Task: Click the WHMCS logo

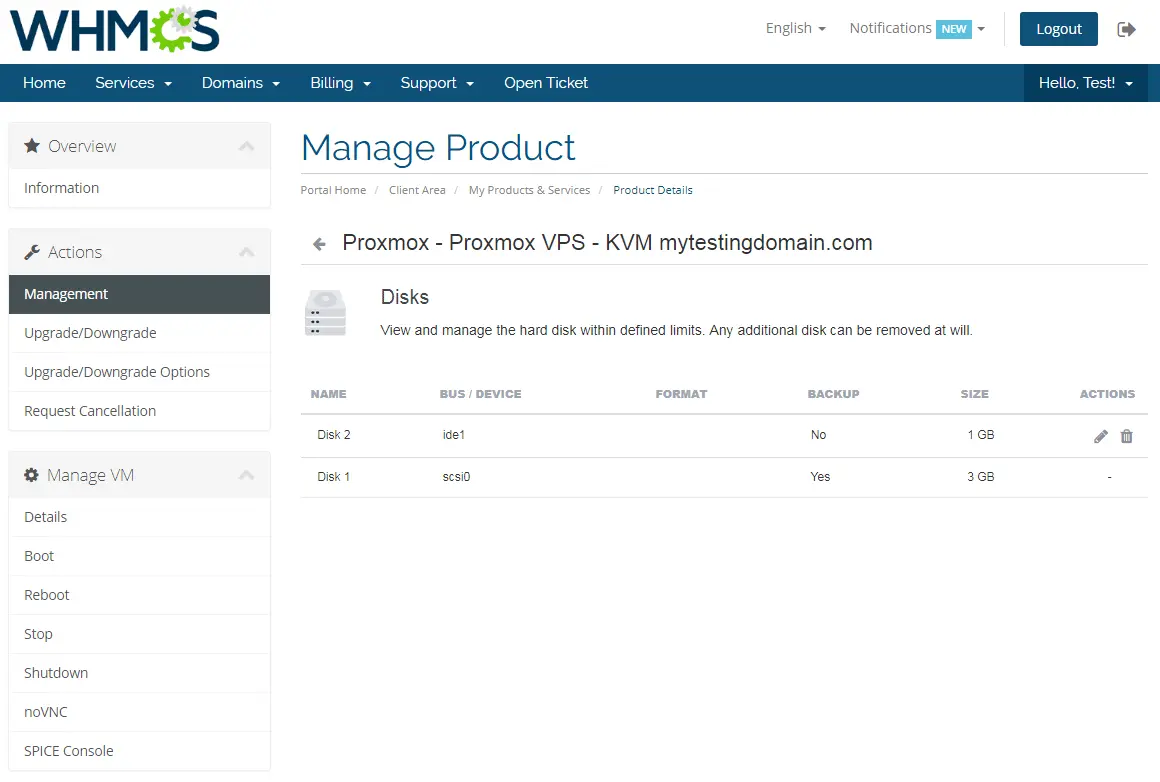Action: pyautogui.click(x=115, y=30)
